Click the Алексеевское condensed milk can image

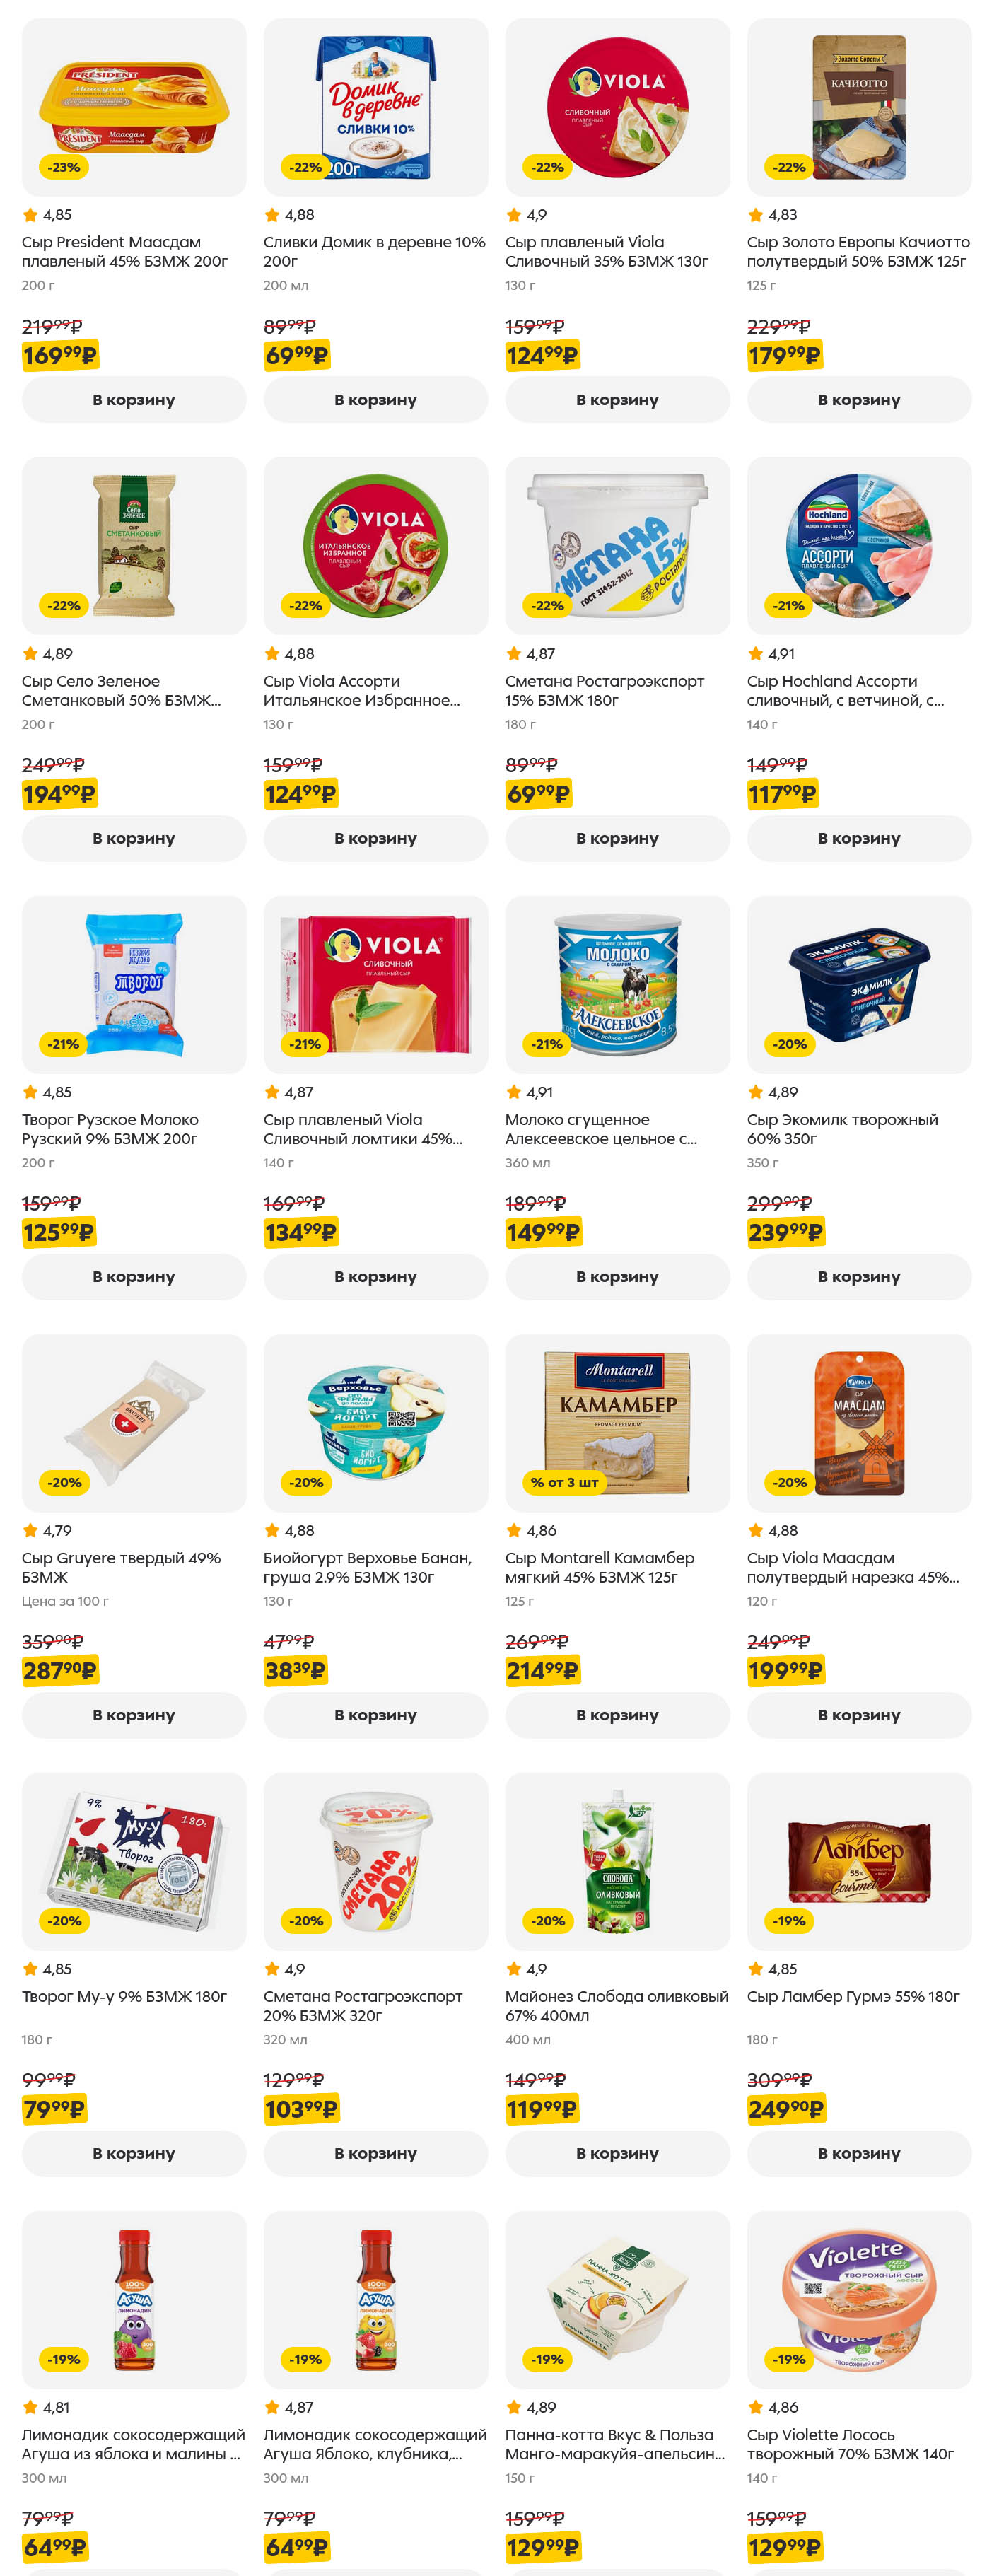tap(617, 984)
